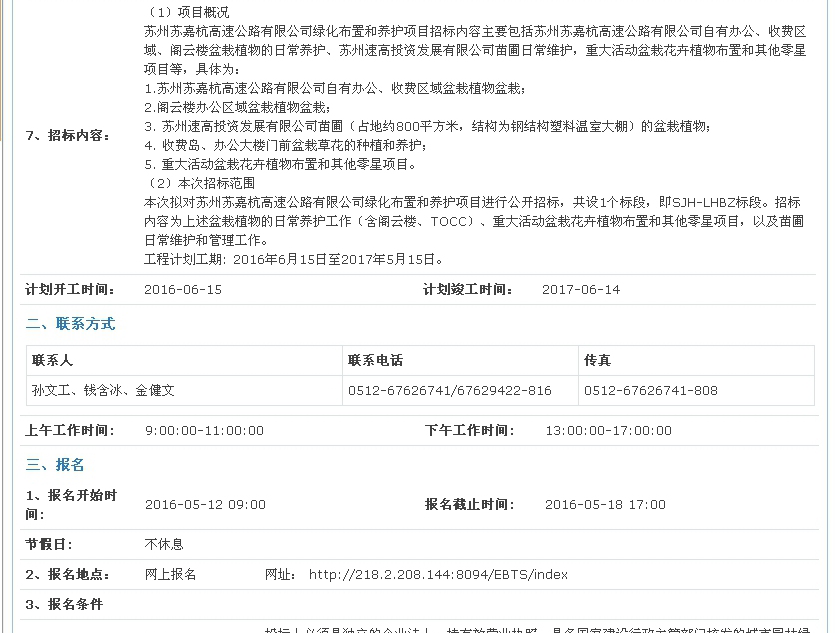Click the "1、报名开始时间:" label
Viewport: 836px width, 633px height.
[71, 504]
